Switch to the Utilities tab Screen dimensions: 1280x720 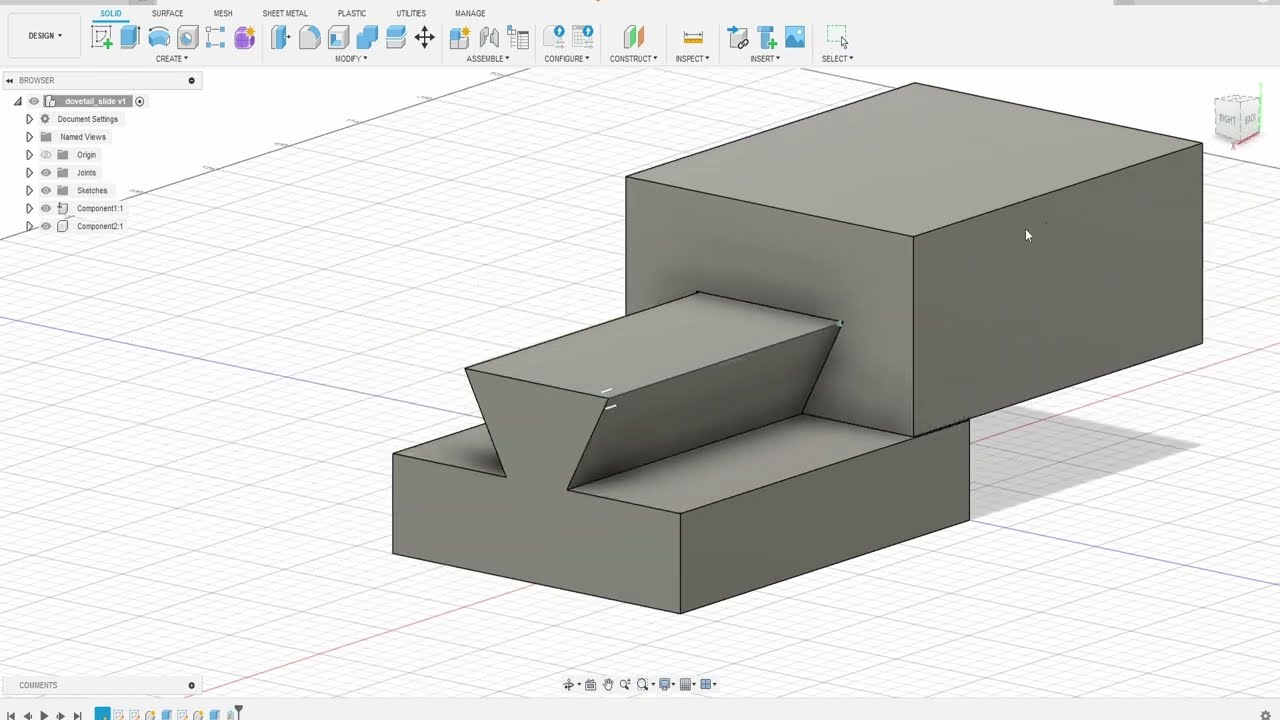[411, 13]
